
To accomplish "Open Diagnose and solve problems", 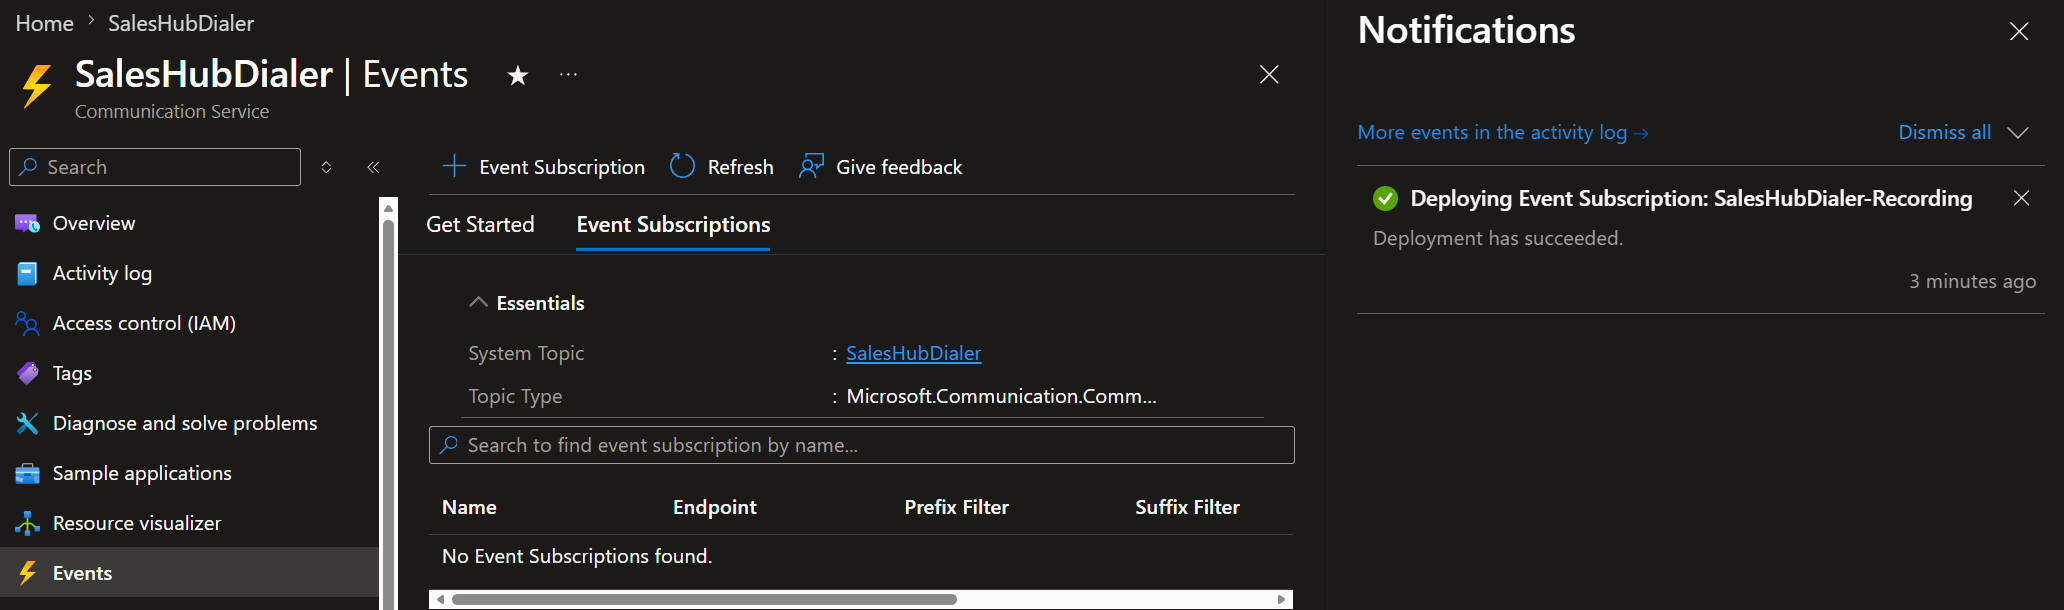I will pyautogui.click(x=185, y=423).
